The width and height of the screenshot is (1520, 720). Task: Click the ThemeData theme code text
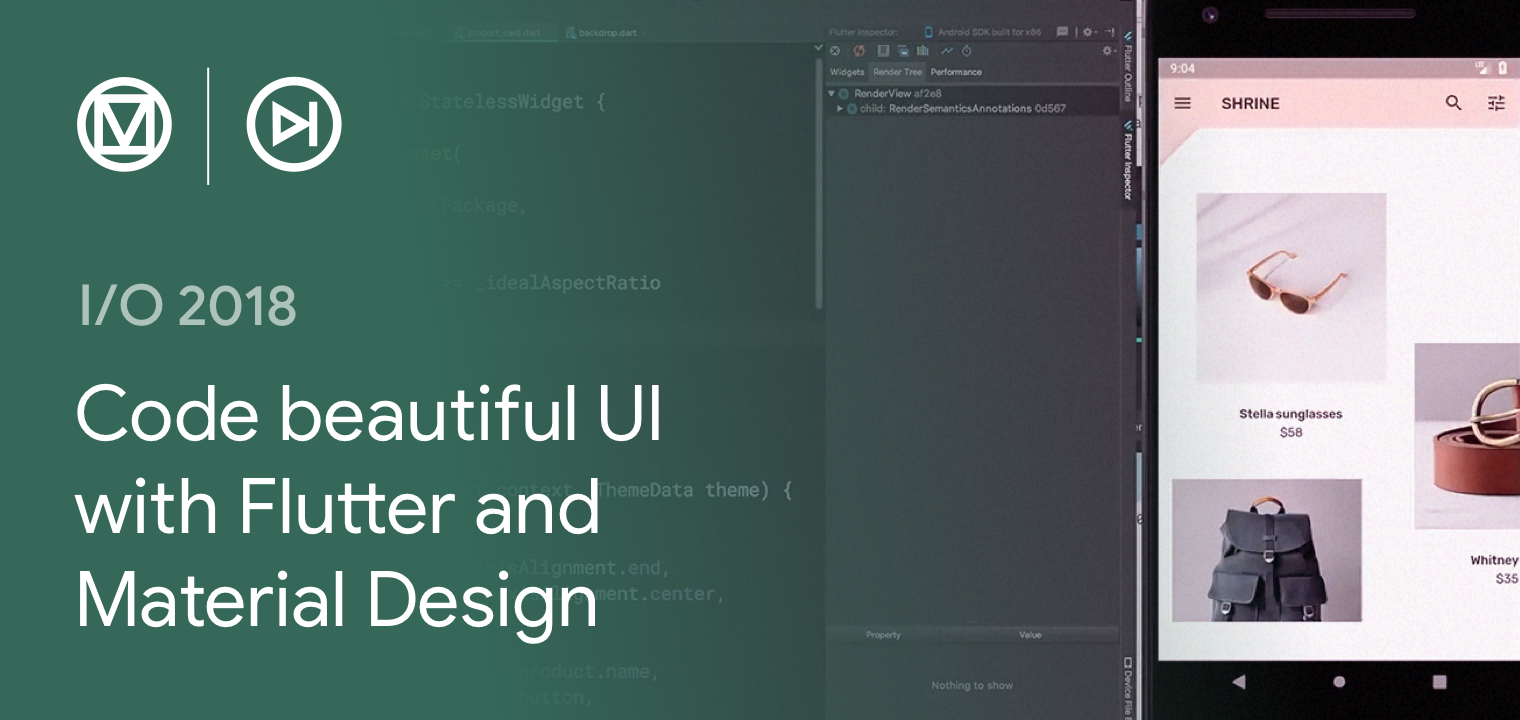coord(684,491)
